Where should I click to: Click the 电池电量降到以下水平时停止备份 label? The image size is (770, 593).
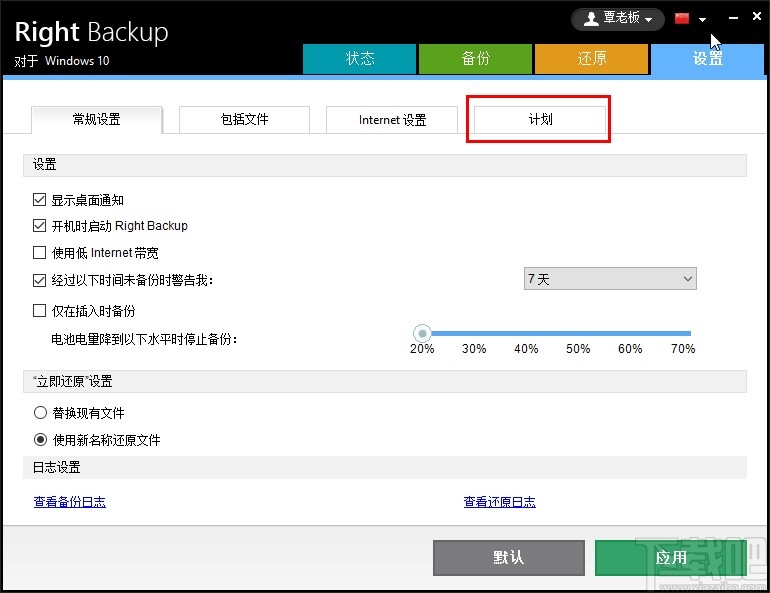point(144,339)
